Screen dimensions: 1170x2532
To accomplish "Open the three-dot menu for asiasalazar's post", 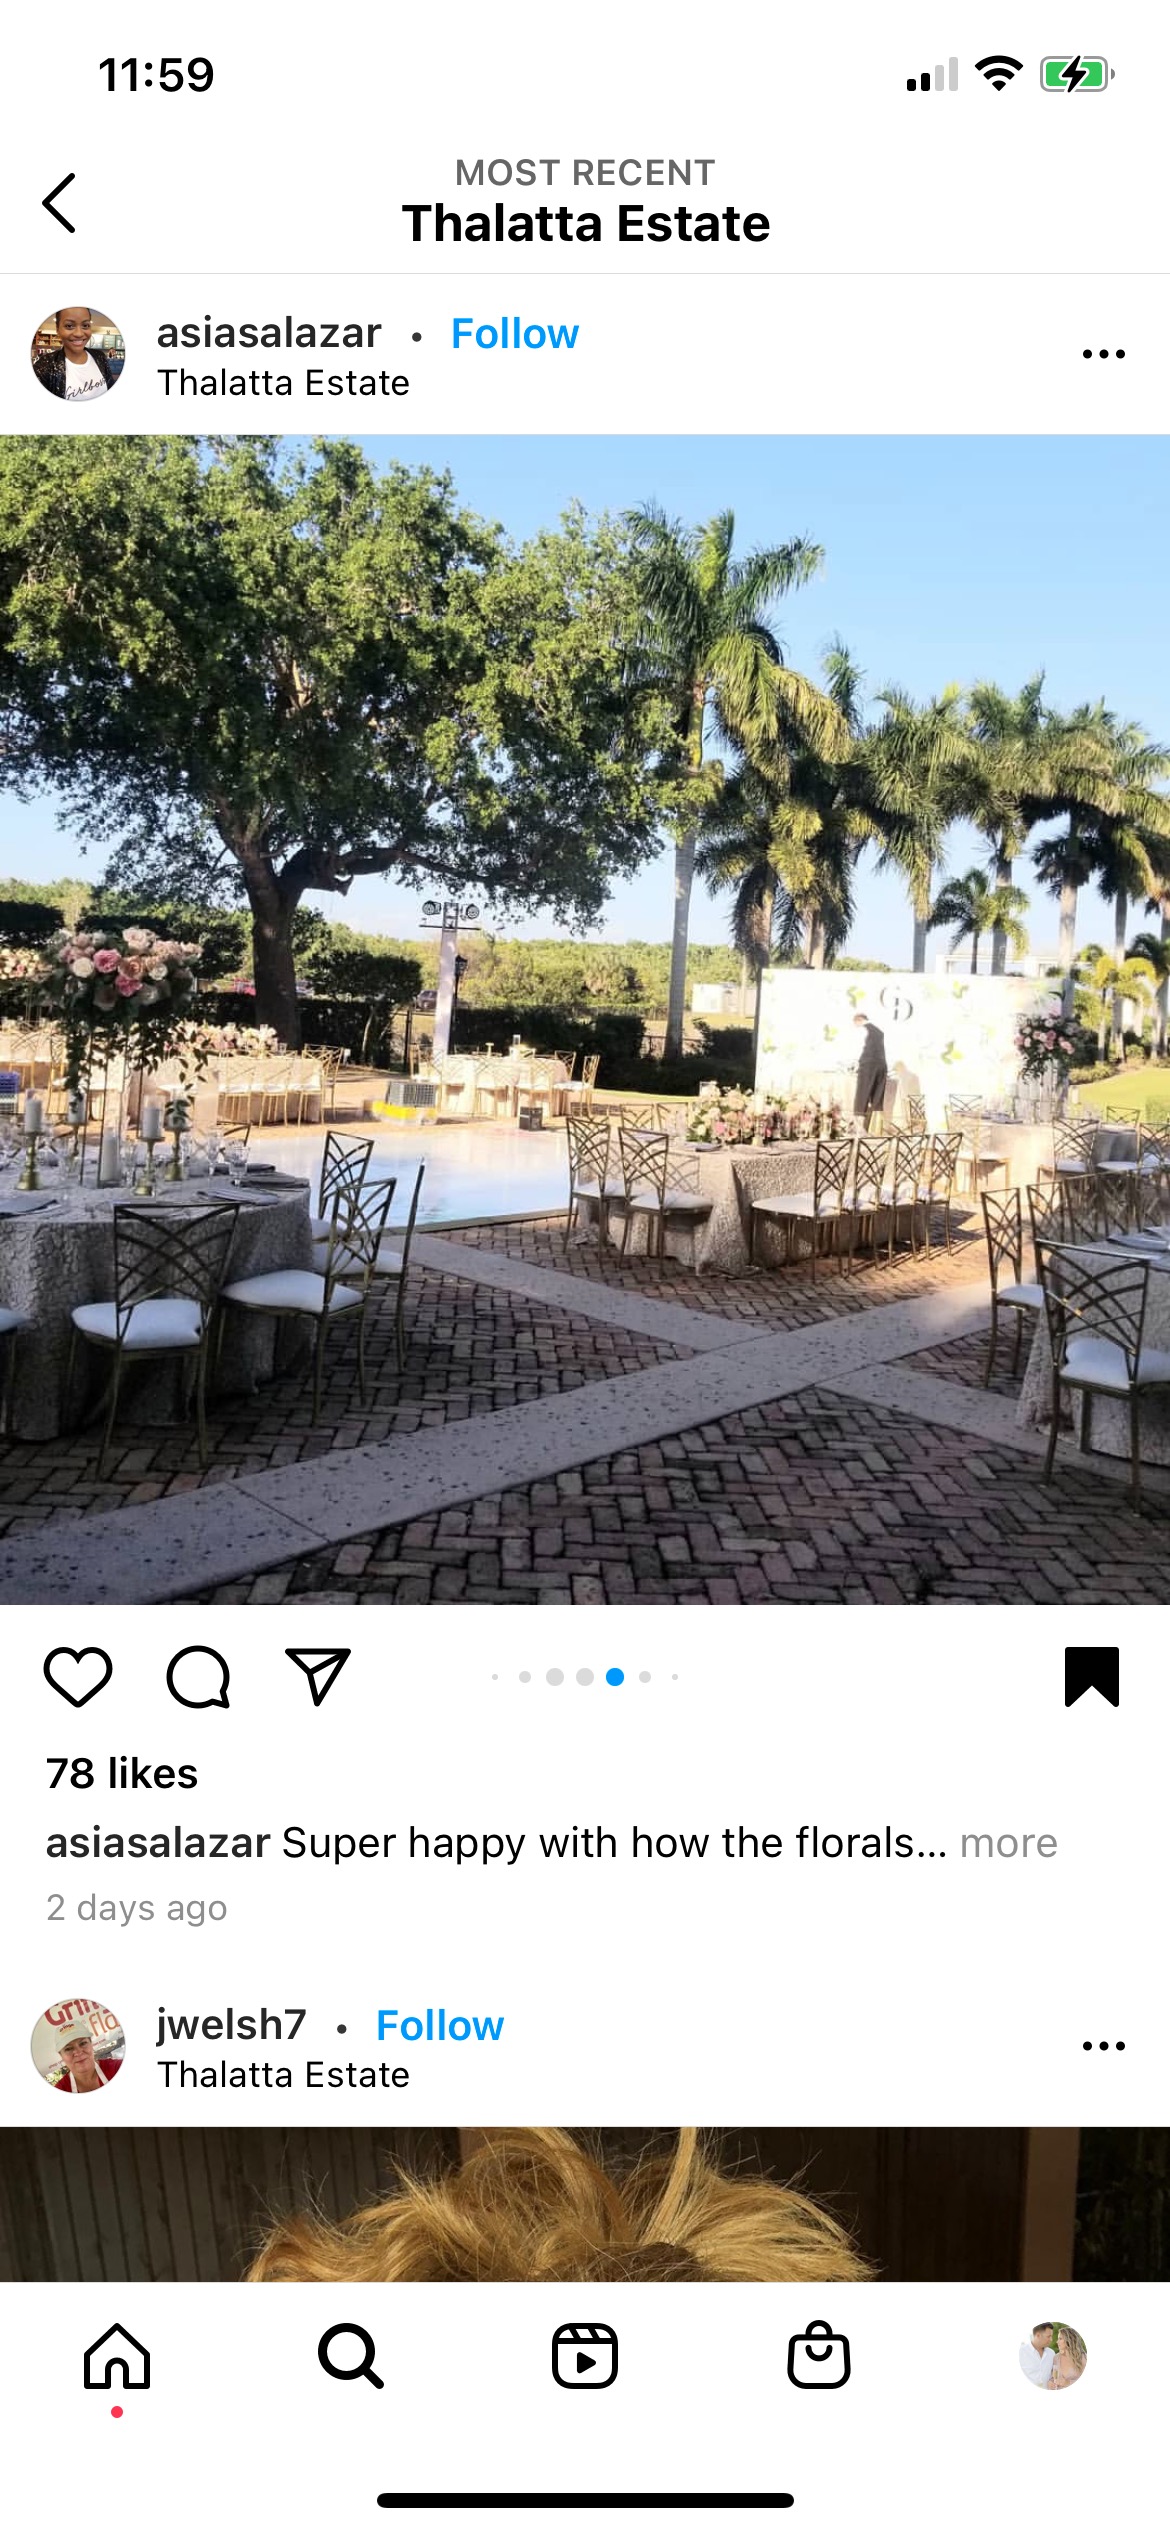I will [1104, 354].
